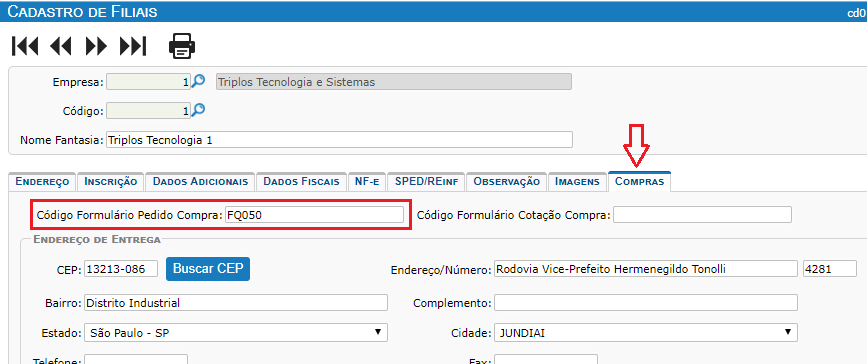
Task: Open Código lookup magnifier
Action: coord(198,111)
